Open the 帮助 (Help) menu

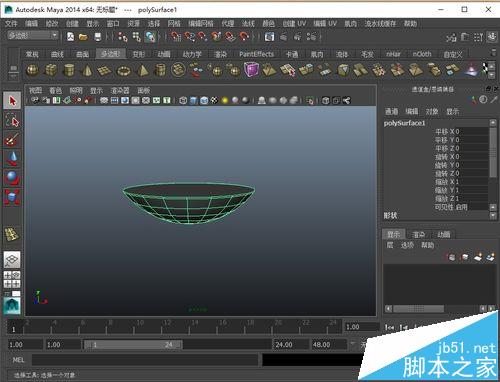410,24
